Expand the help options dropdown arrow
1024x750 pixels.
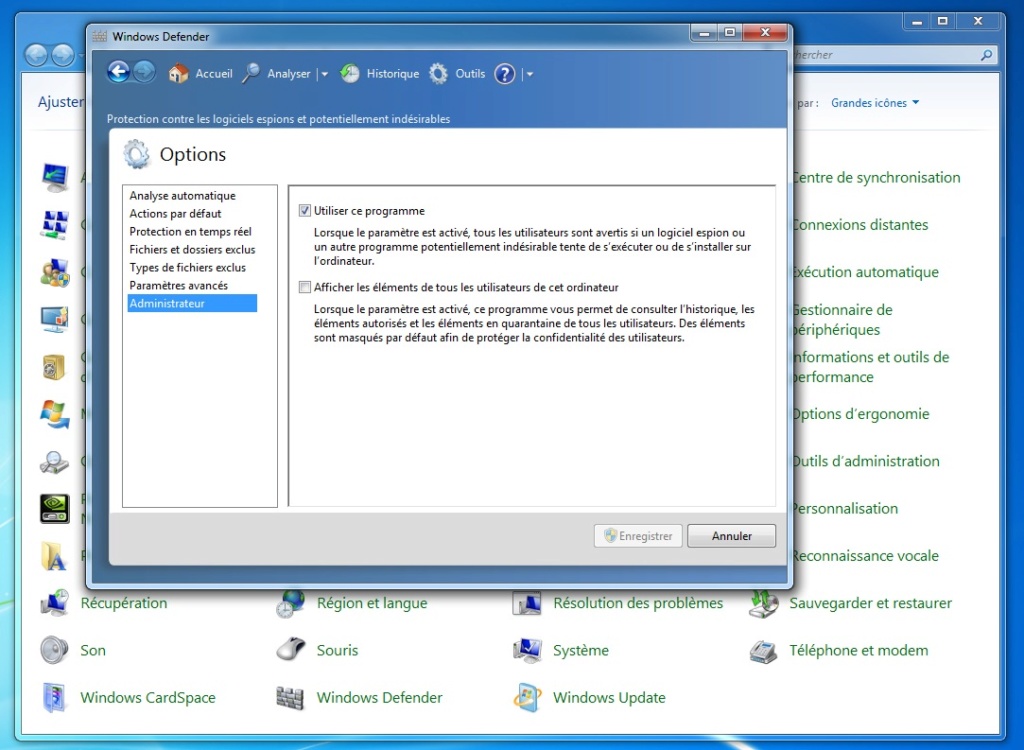coord(530,74)
